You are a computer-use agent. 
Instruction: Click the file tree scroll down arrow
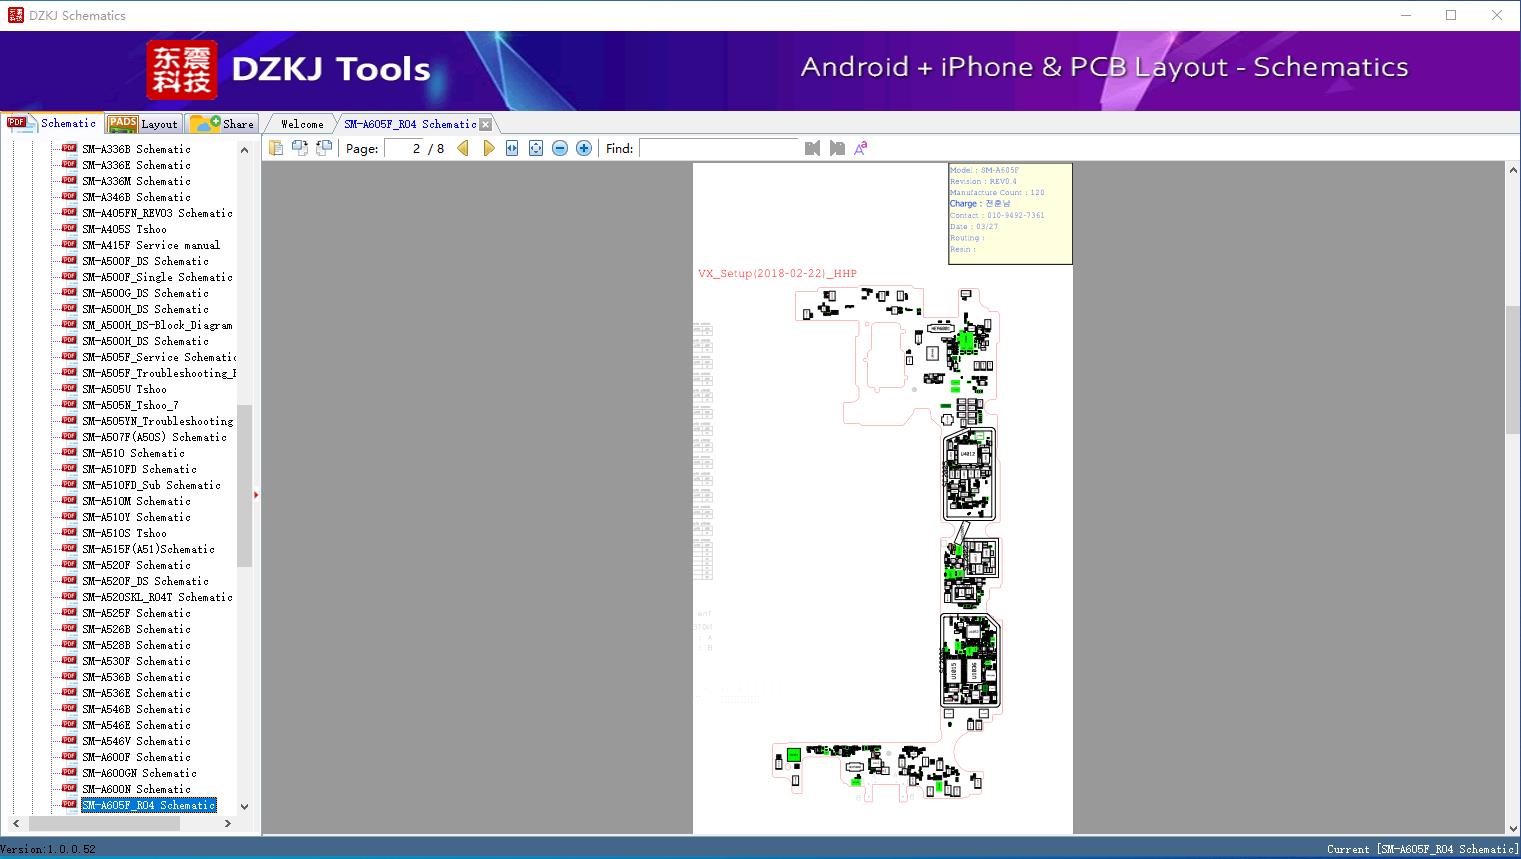click(244, 806)
